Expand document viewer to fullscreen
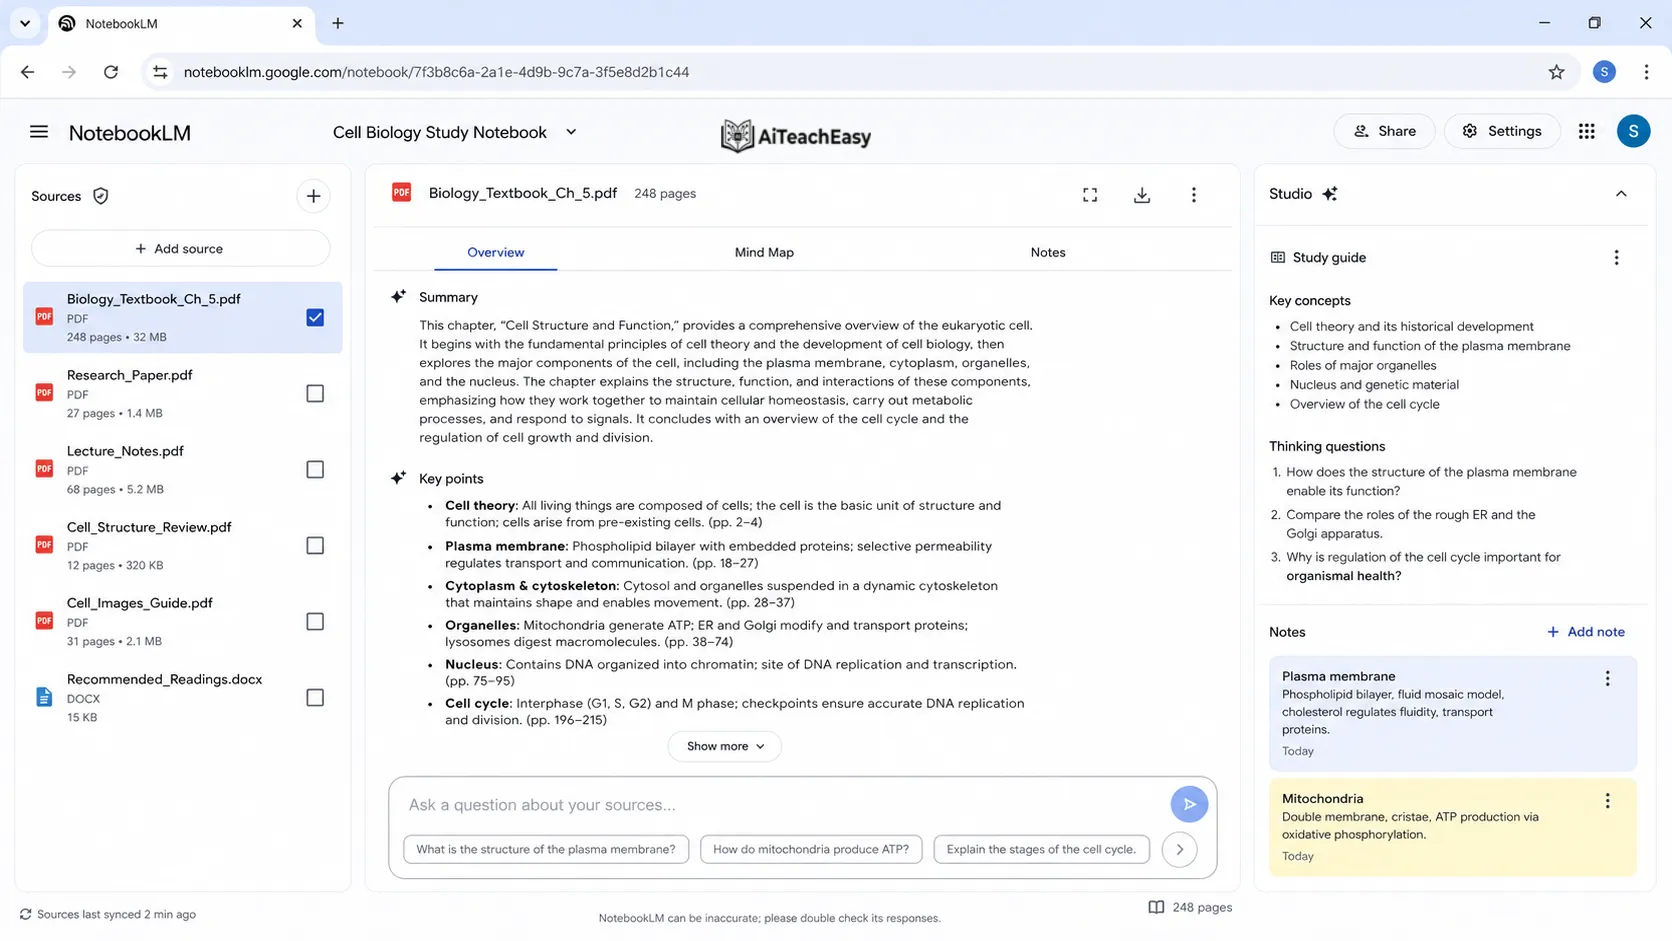Image resolution: width=1672 pixels, height=941 pixels. 1090,195
